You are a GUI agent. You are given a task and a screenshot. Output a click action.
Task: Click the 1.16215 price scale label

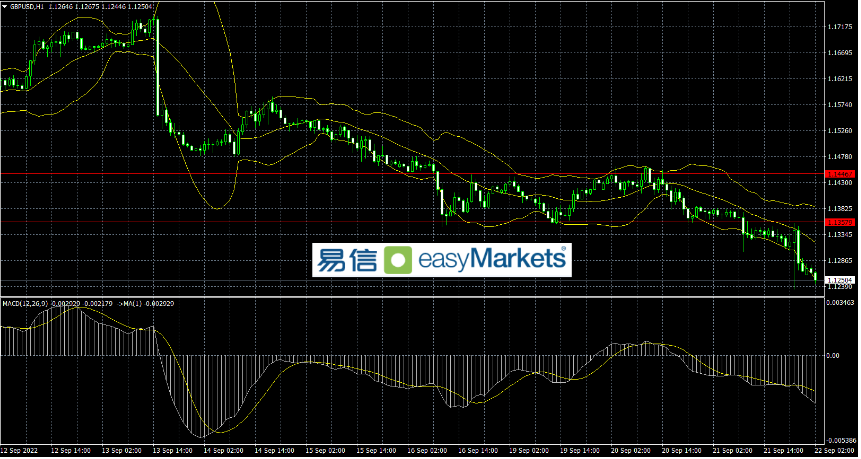click(841, 79)
